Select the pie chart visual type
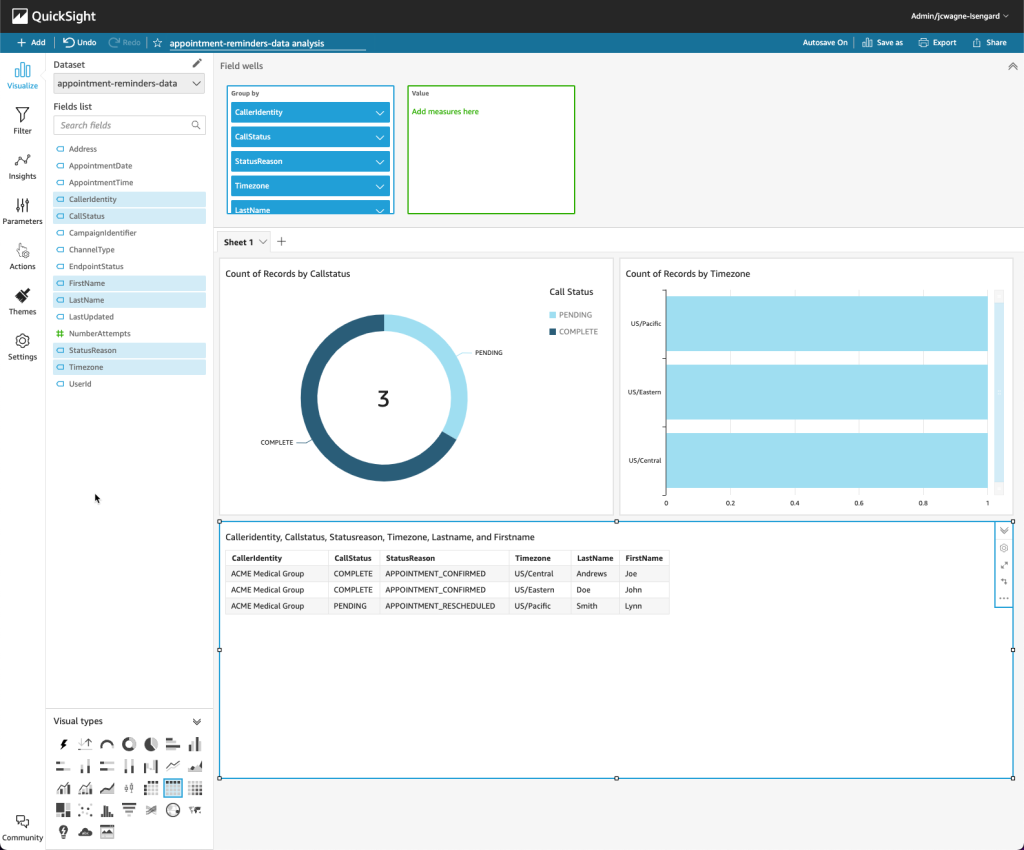 (150, 744)
